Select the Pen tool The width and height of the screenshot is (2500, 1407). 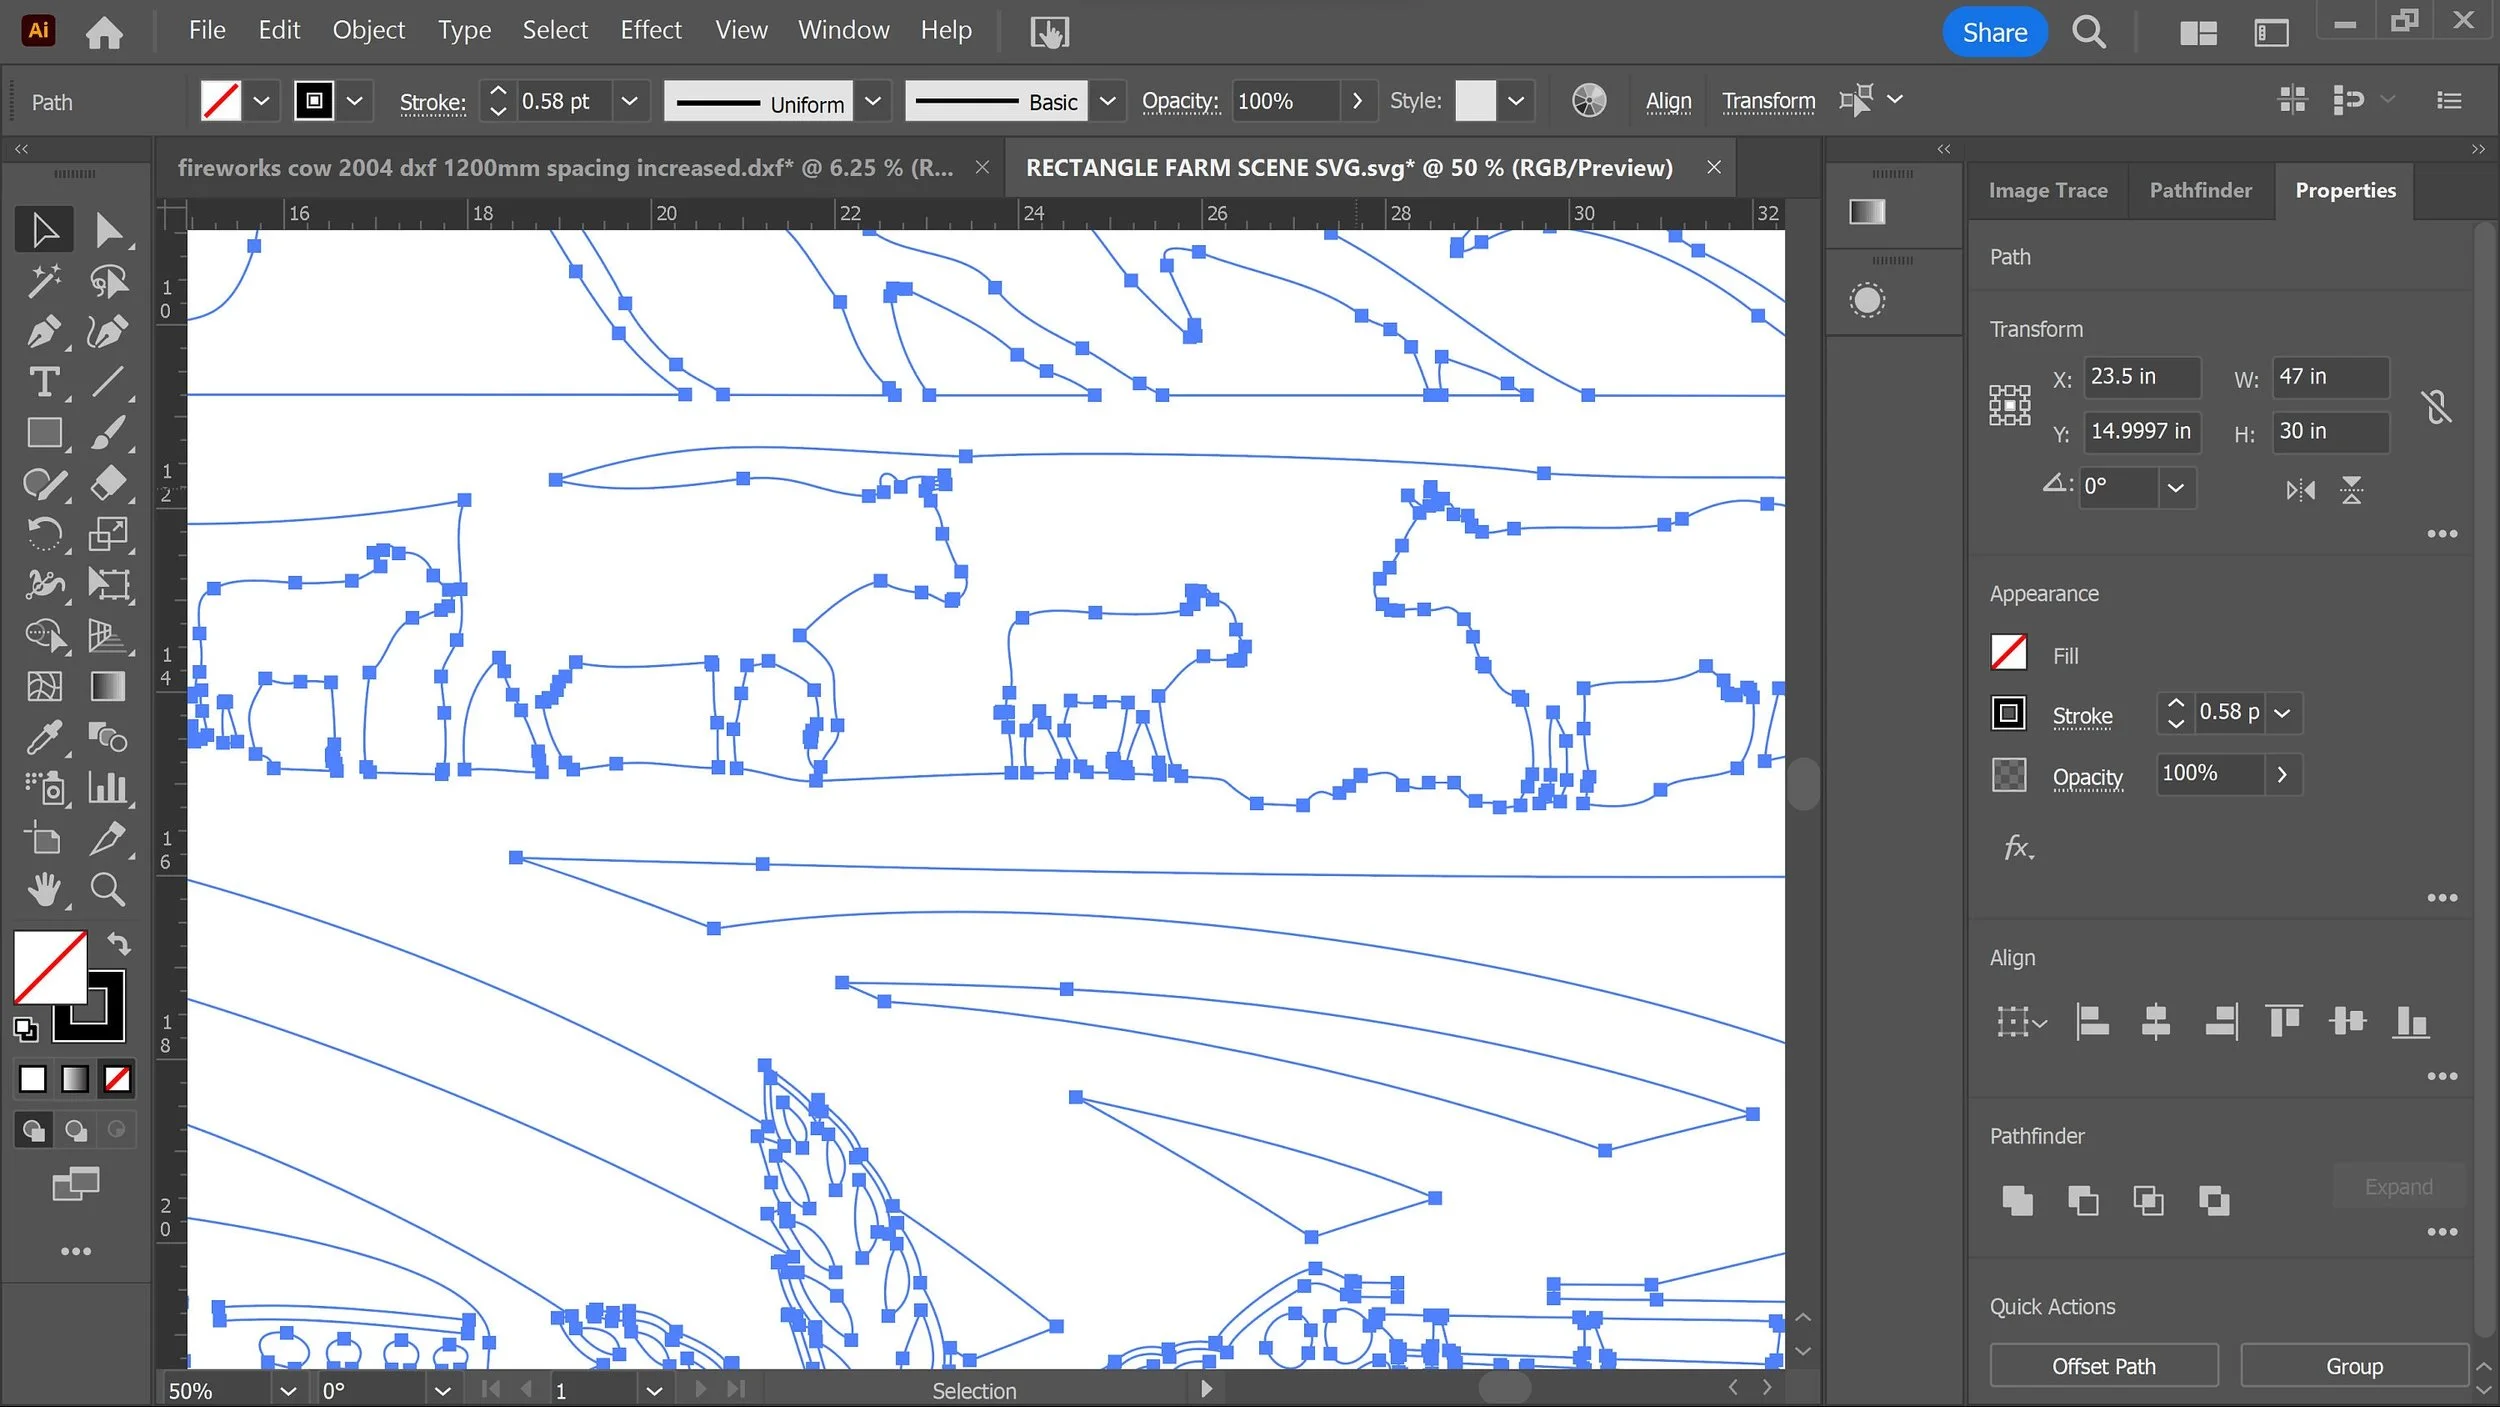click(43, 331)
